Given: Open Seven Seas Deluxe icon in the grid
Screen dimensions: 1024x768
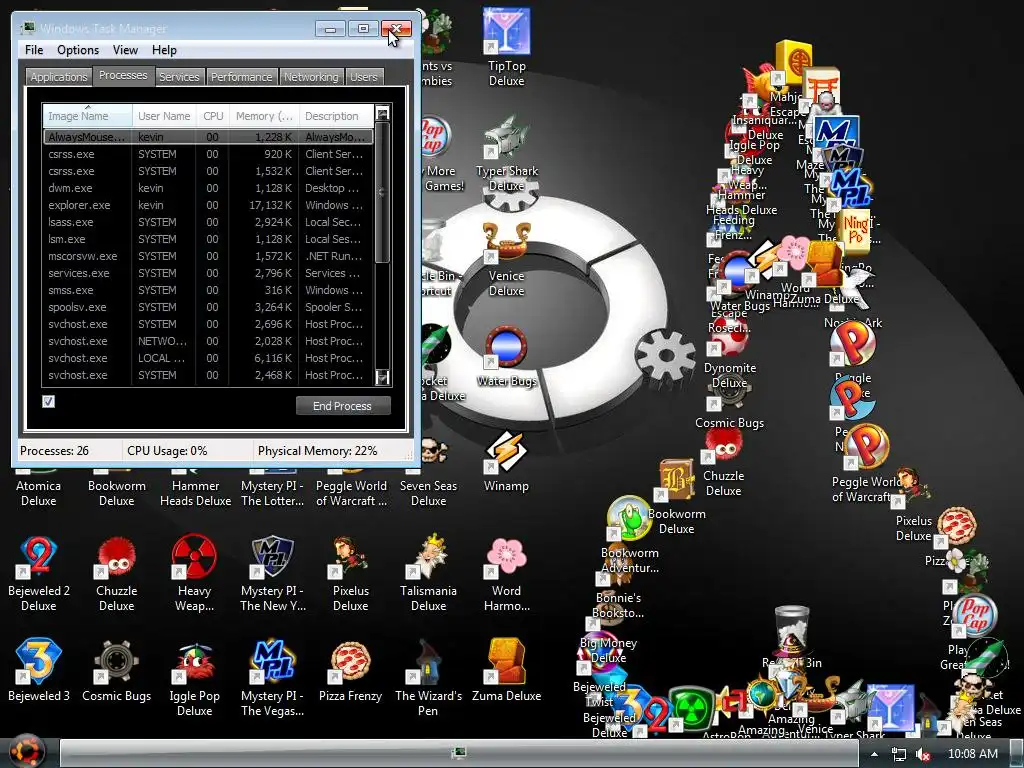Looking at the screenshot, I should pyautogui.click(x=428, y=475).
